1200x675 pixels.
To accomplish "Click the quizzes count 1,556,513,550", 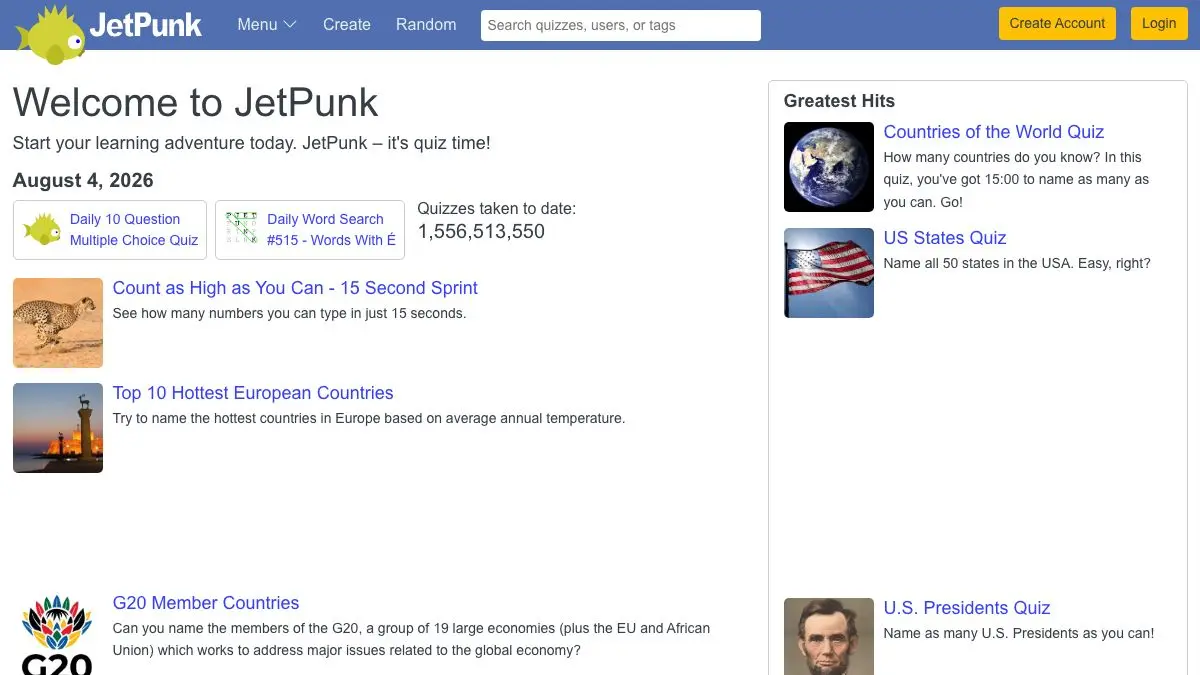I will coord(481,232).
